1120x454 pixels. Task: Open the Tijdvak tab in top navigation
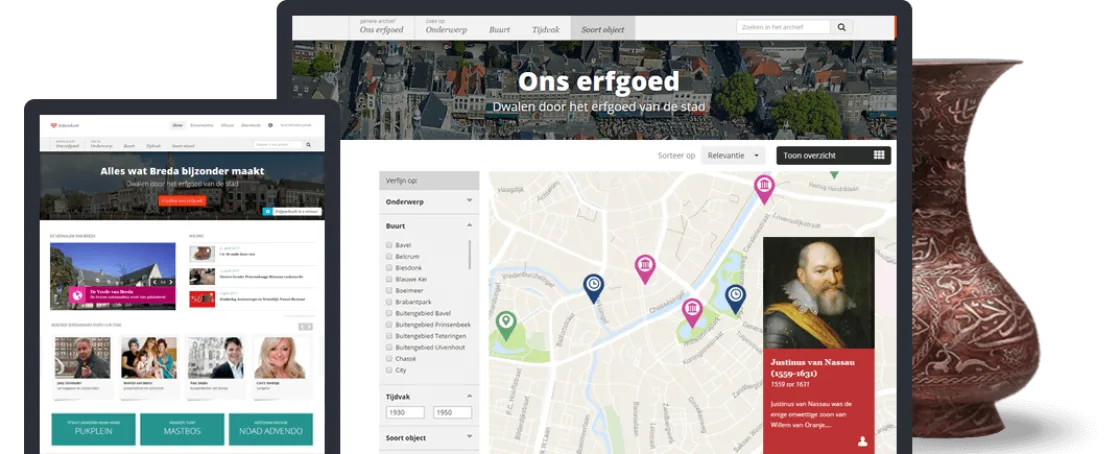coord(546,29)
